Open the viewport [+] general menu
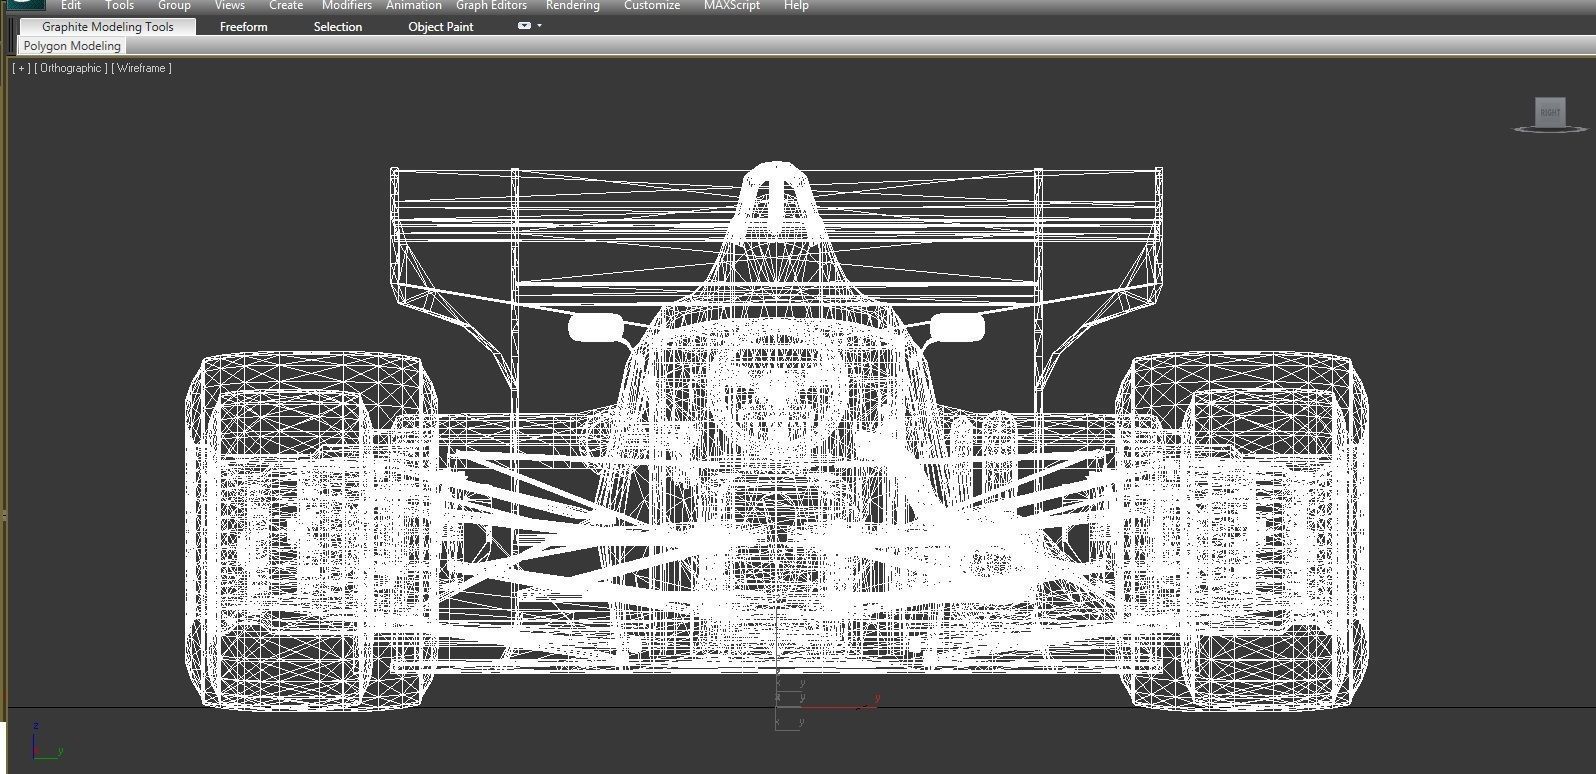The image size is (1596, 774). tap(21, 68)
